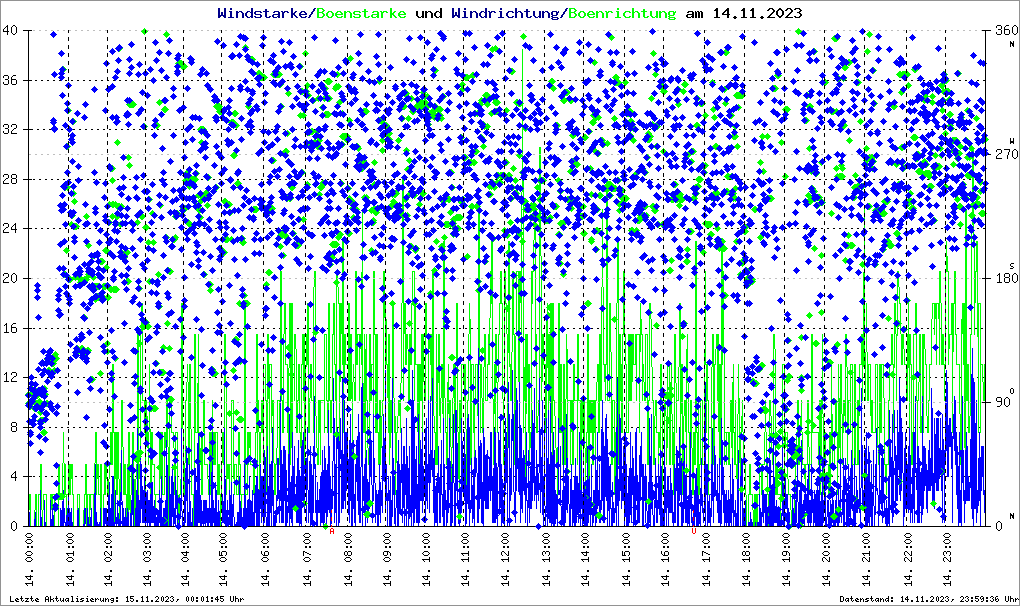Click the '14. 08:00' time axis label
Image resolution: width=1020 pixels, height=606 pixels.
pos(347,560)
